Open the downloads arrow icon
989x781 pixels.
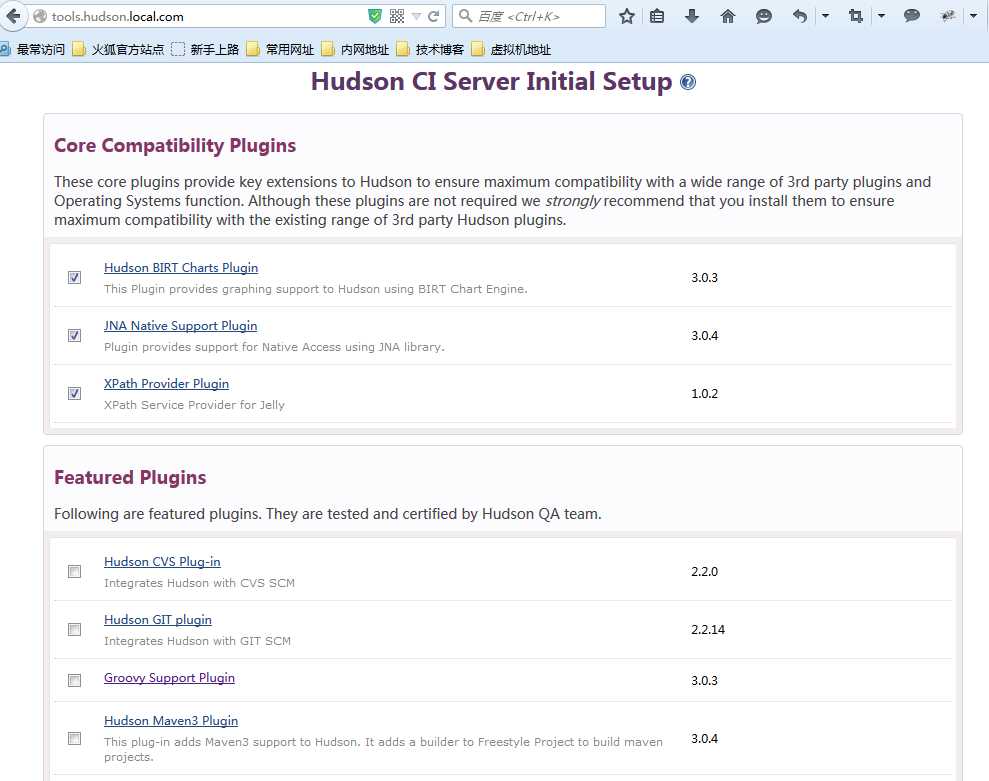pyautogui.click(x=692, y=16)
